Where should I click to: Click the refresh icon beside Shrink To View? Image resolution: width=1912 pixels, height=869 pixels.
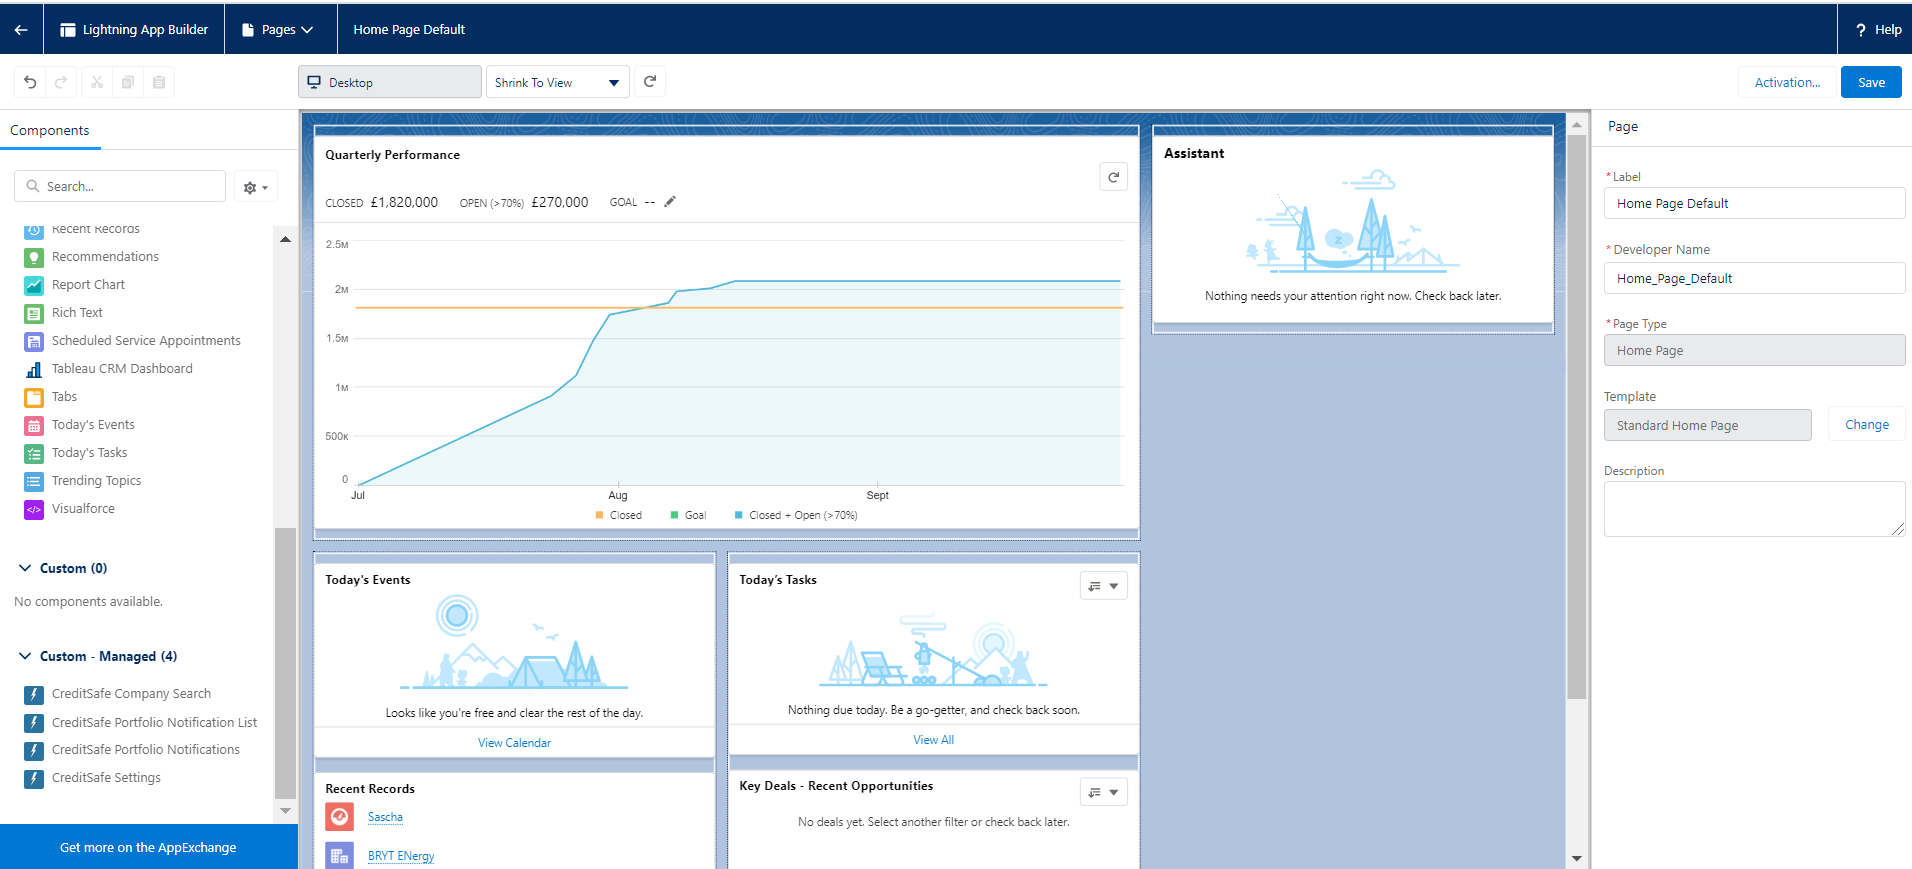(x=650, y=82)
